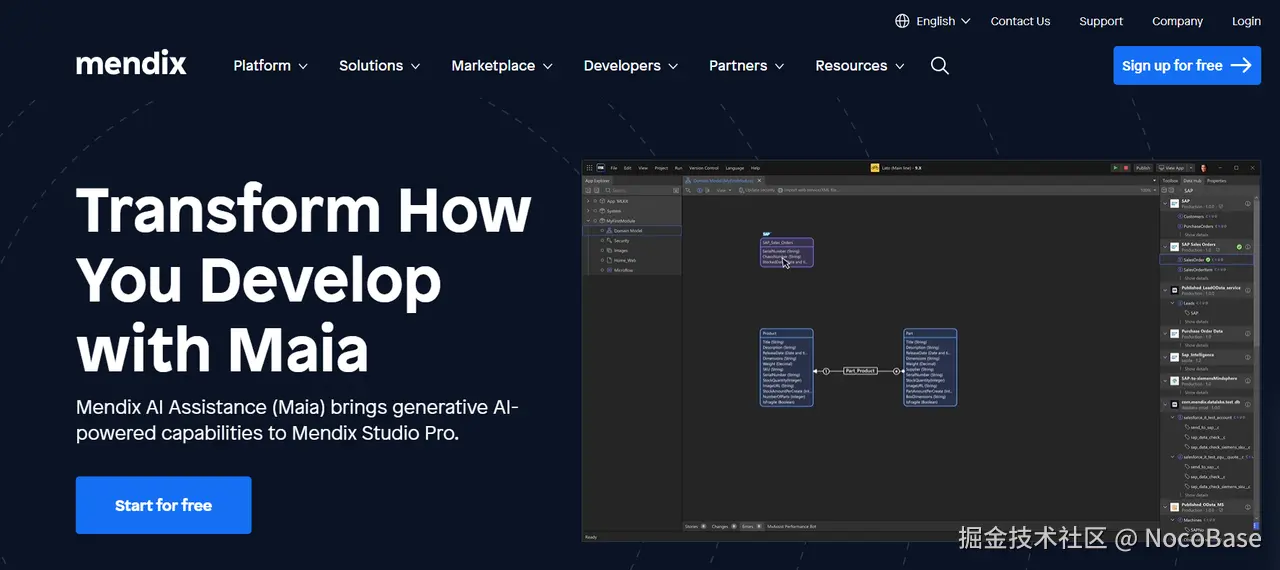Click the View App button
This screenshot has width=1280, height=570.
click(1171, 168)
